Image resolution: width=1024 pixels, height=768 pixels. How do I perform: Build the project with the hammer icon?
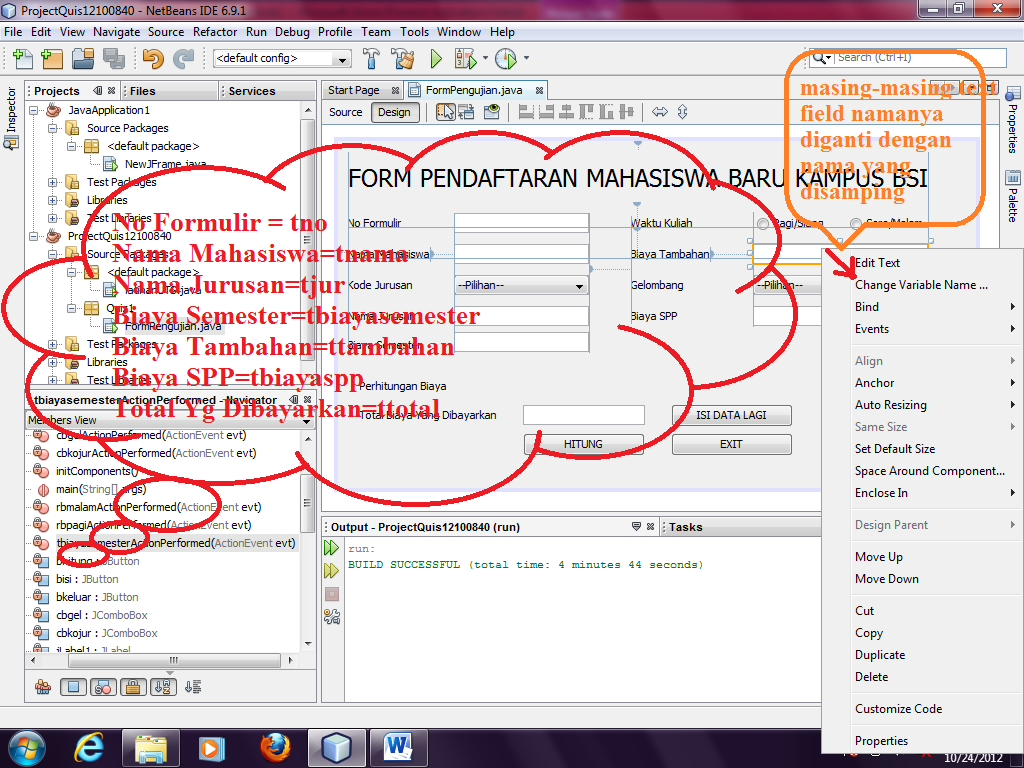(x=371, y=58)
